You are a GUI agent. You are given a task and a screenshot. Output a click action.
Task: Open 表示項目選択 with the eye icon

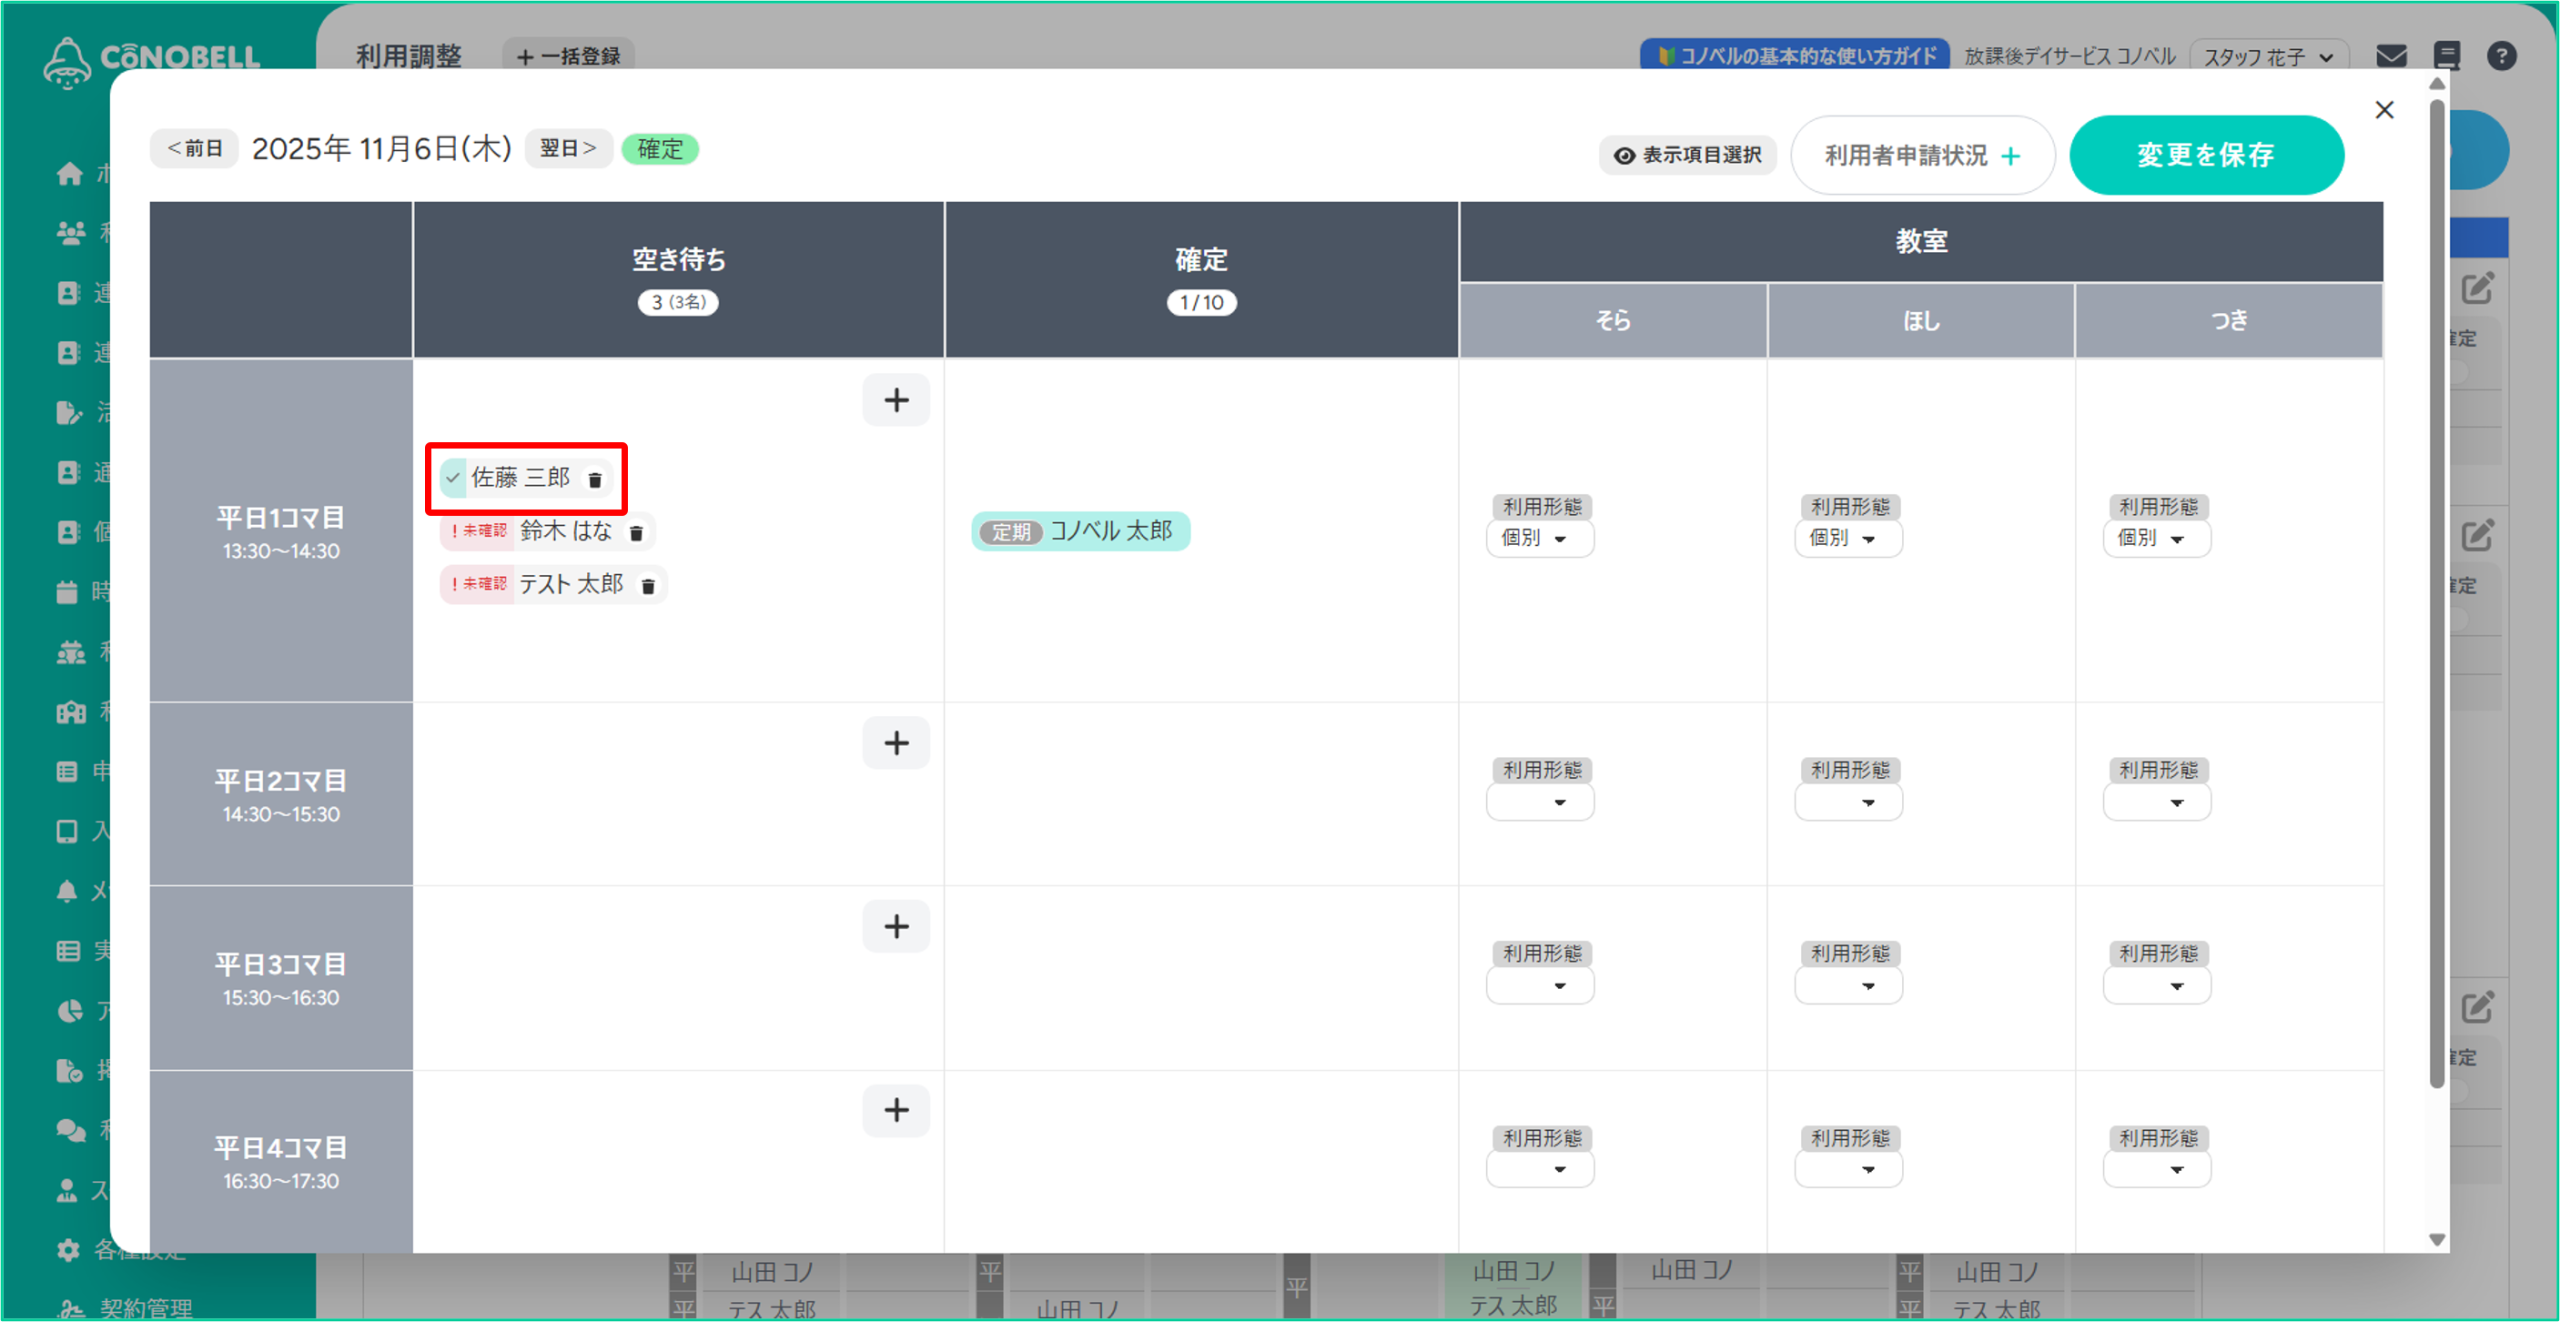click(x=1688, y=155)
